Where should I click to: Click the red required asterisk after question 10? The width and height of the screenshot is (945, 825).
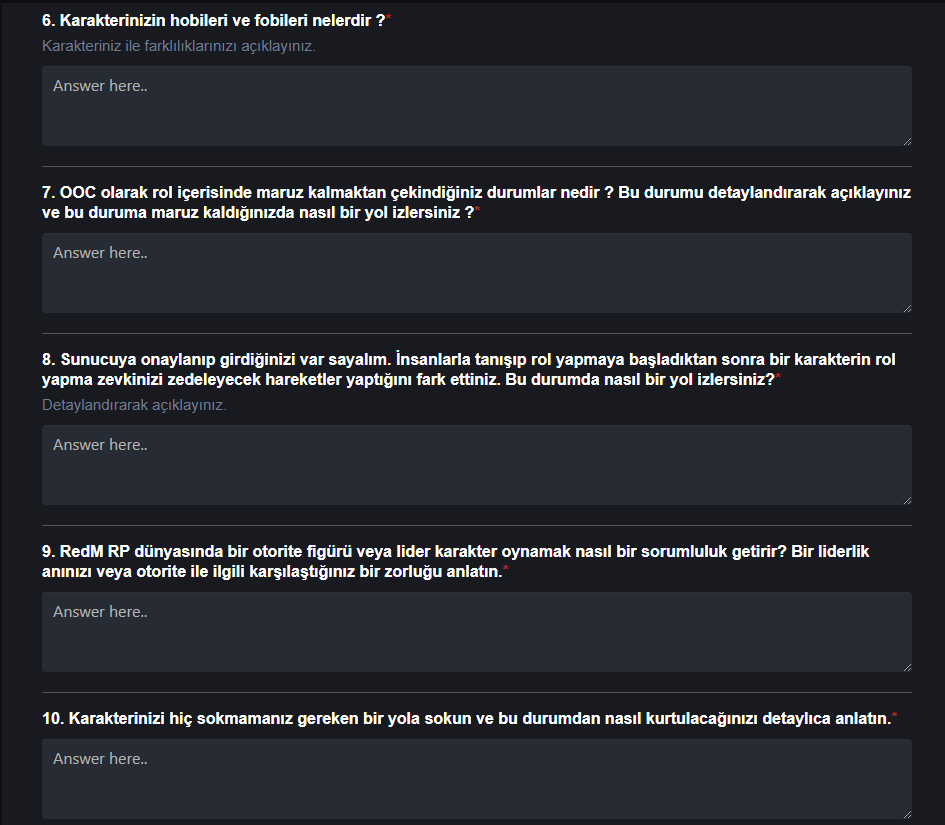[x=894, y=715]
